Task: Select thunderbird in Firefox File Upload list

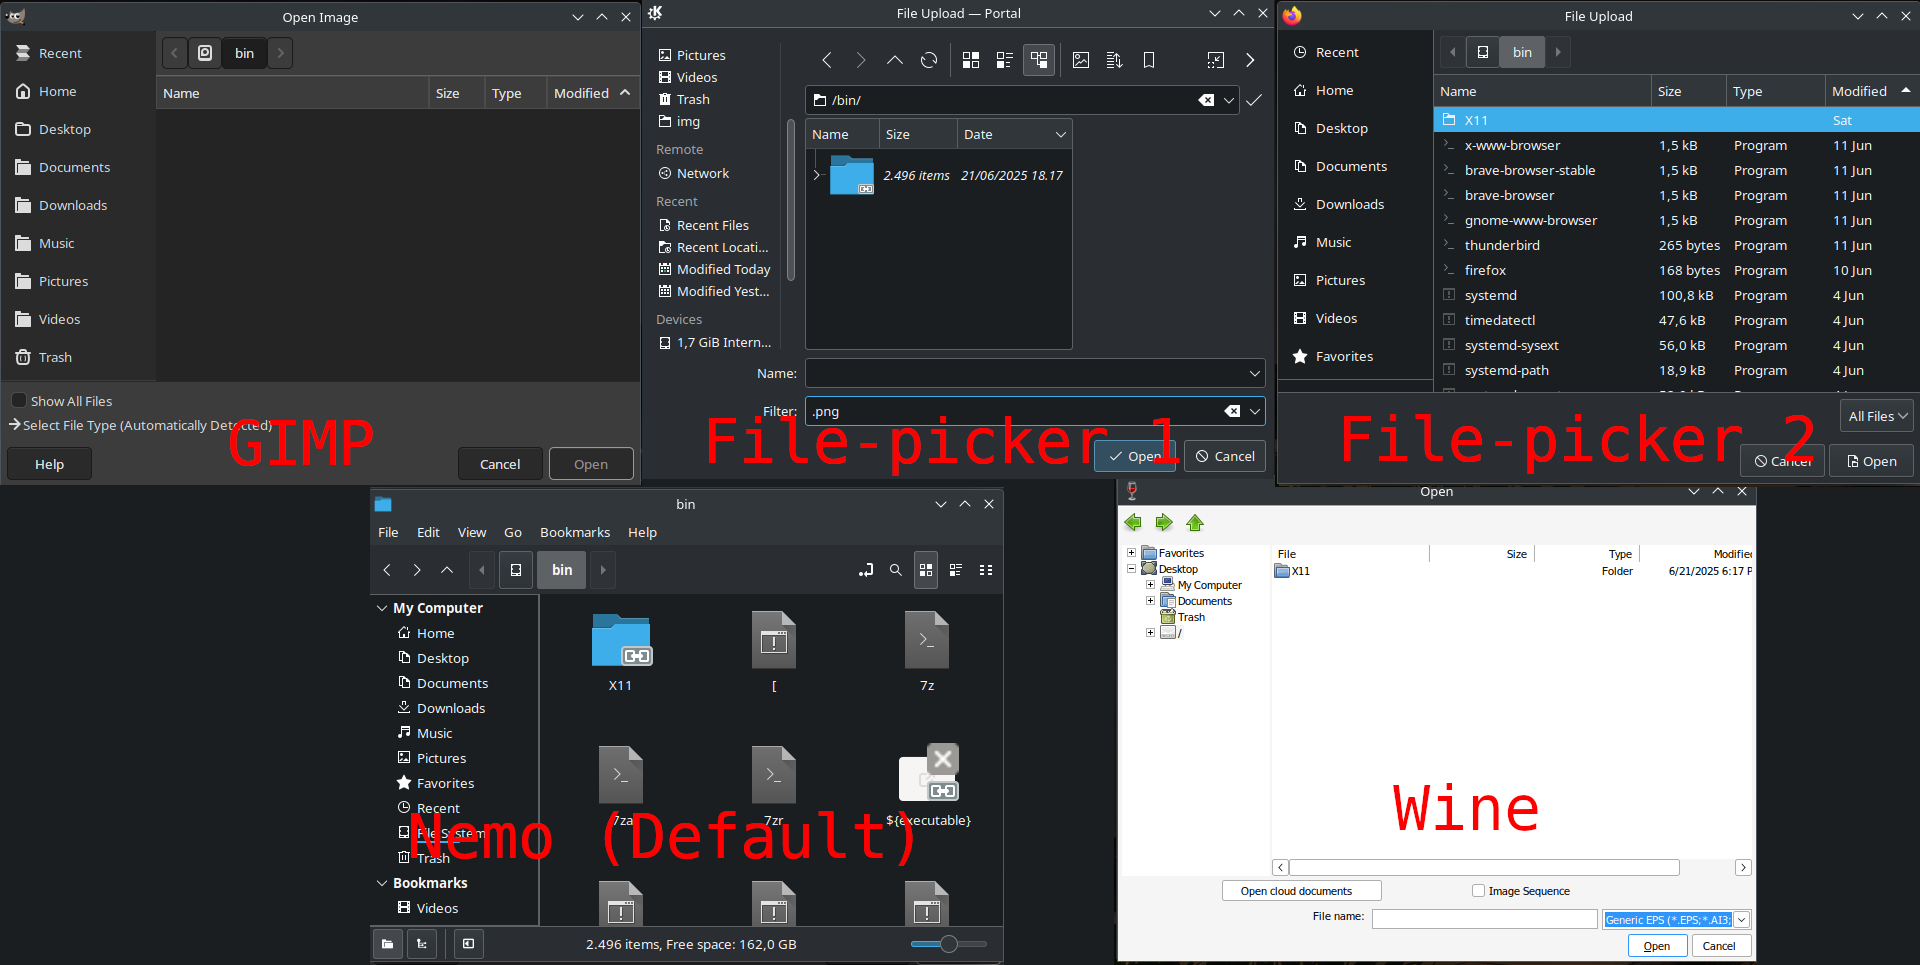Action: tap(1677, 245)
